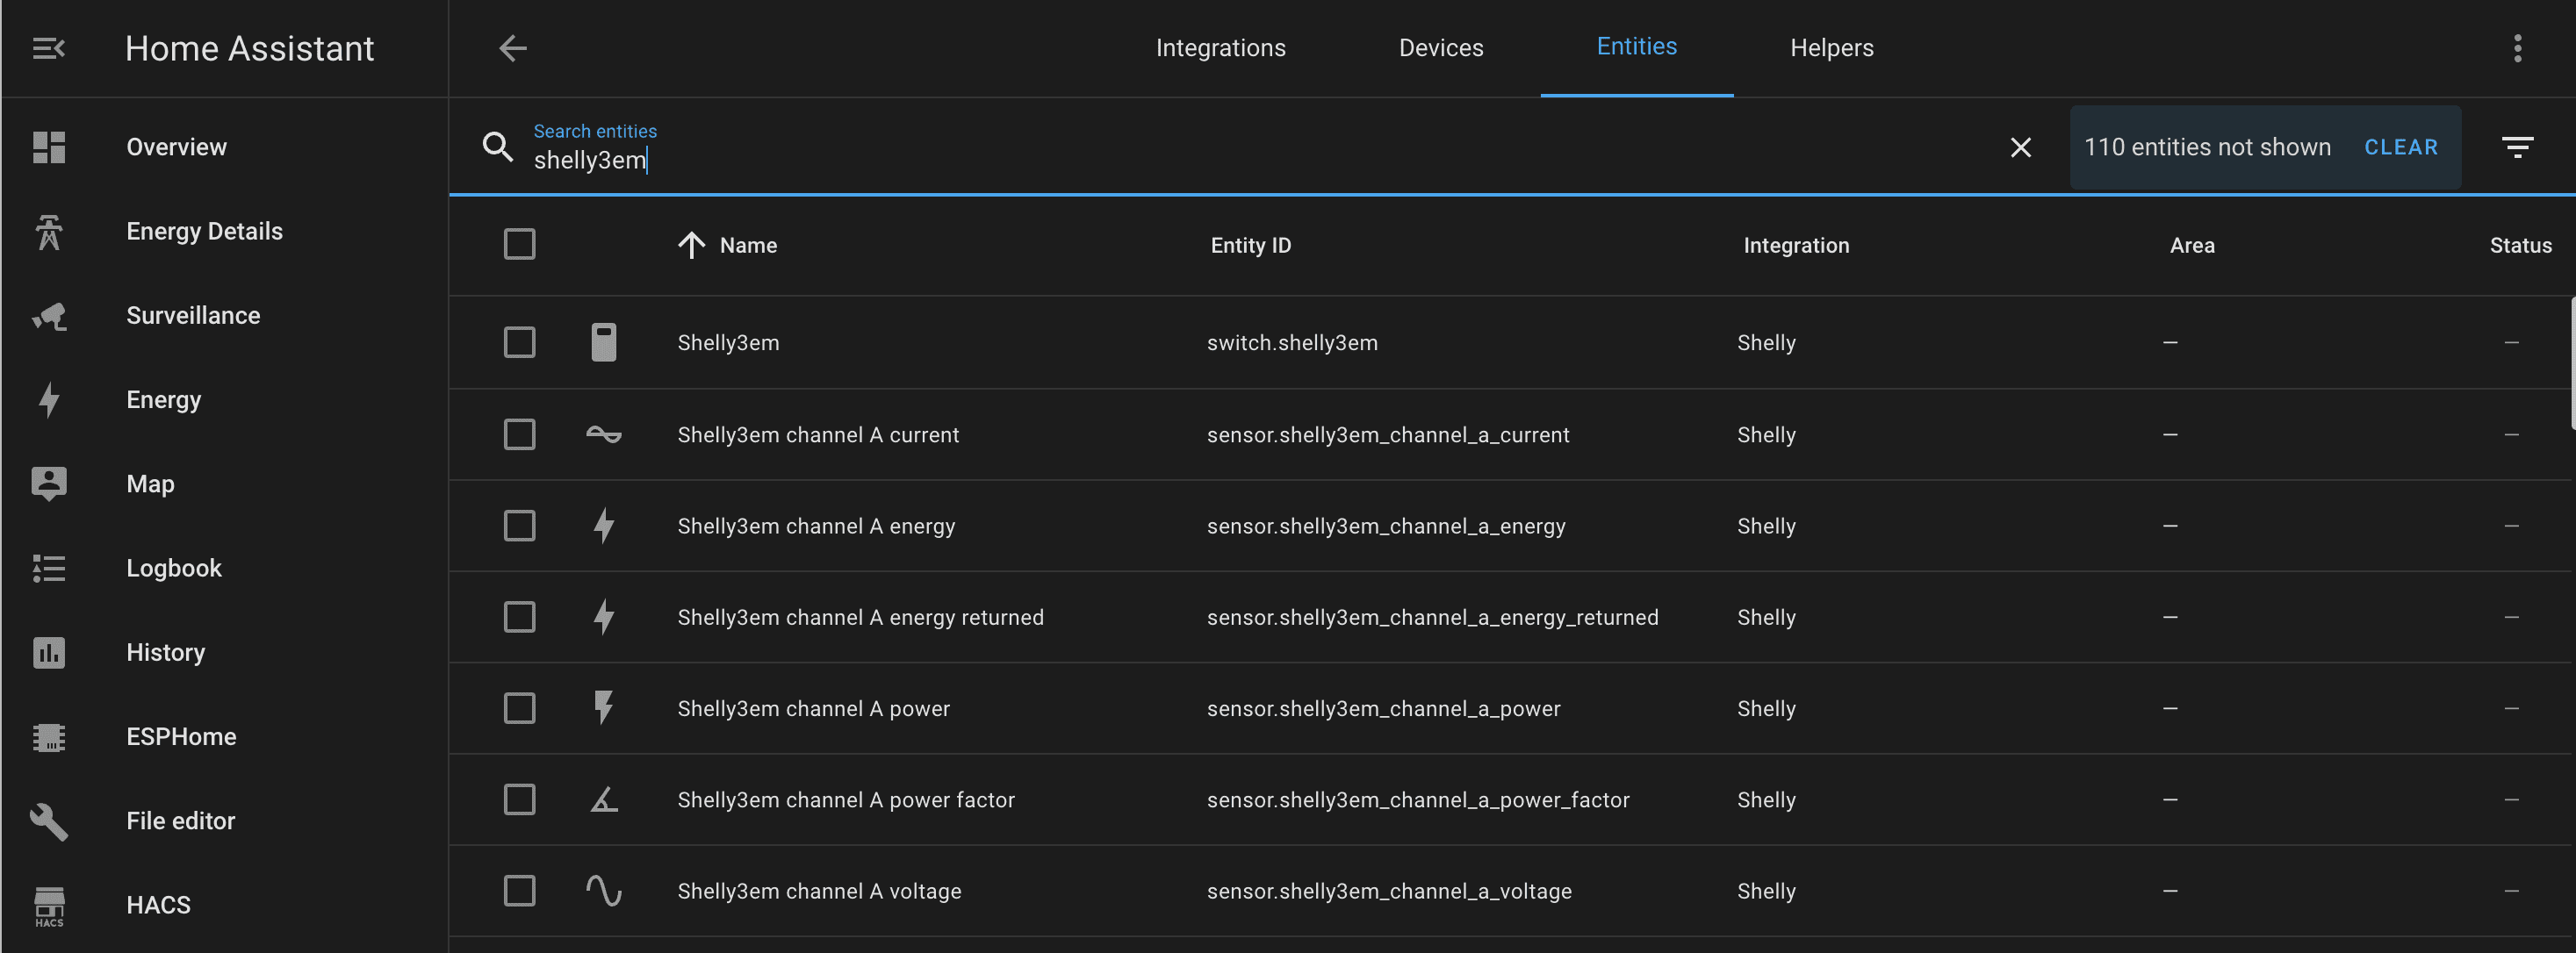Collapse the sidebar with the hamburger menu icon
Viewport: 2576px width, 953px height.
point(48,48)
